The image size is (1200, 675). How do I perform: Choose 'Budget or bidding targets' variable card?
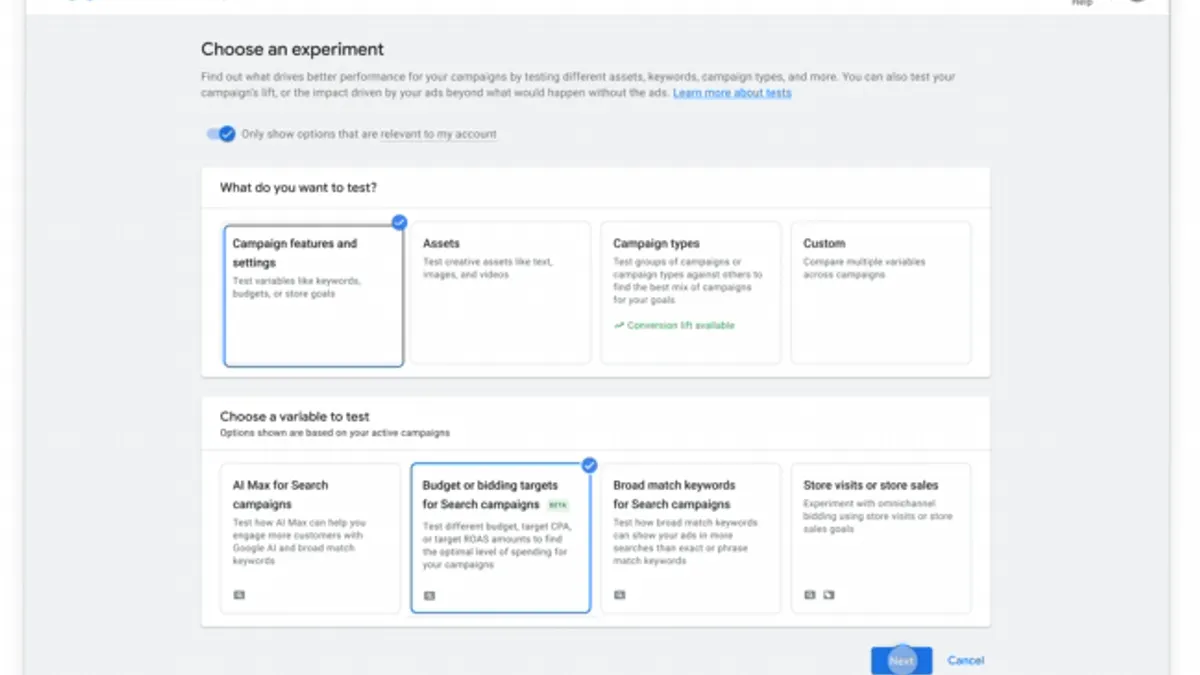[500, 538]
